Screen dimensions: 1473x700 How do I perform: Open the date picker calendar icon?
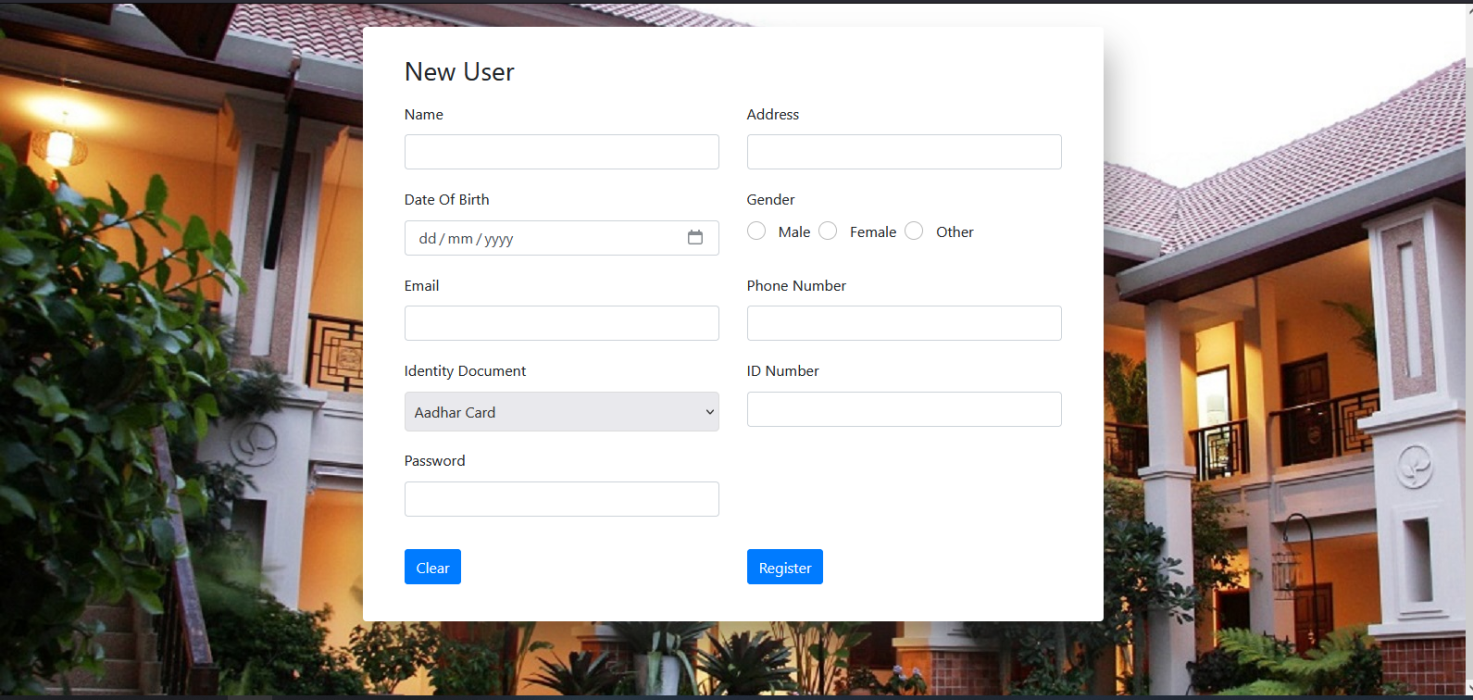695,238
